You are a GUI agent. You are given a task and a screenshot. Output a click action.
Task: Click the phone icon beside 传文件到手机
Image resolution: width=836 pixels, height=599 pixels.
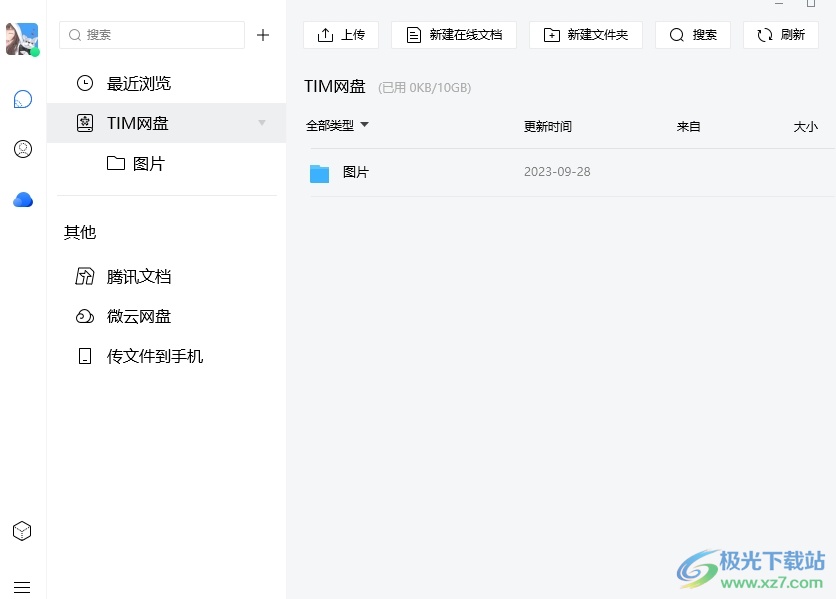click(x=85, y=356)
